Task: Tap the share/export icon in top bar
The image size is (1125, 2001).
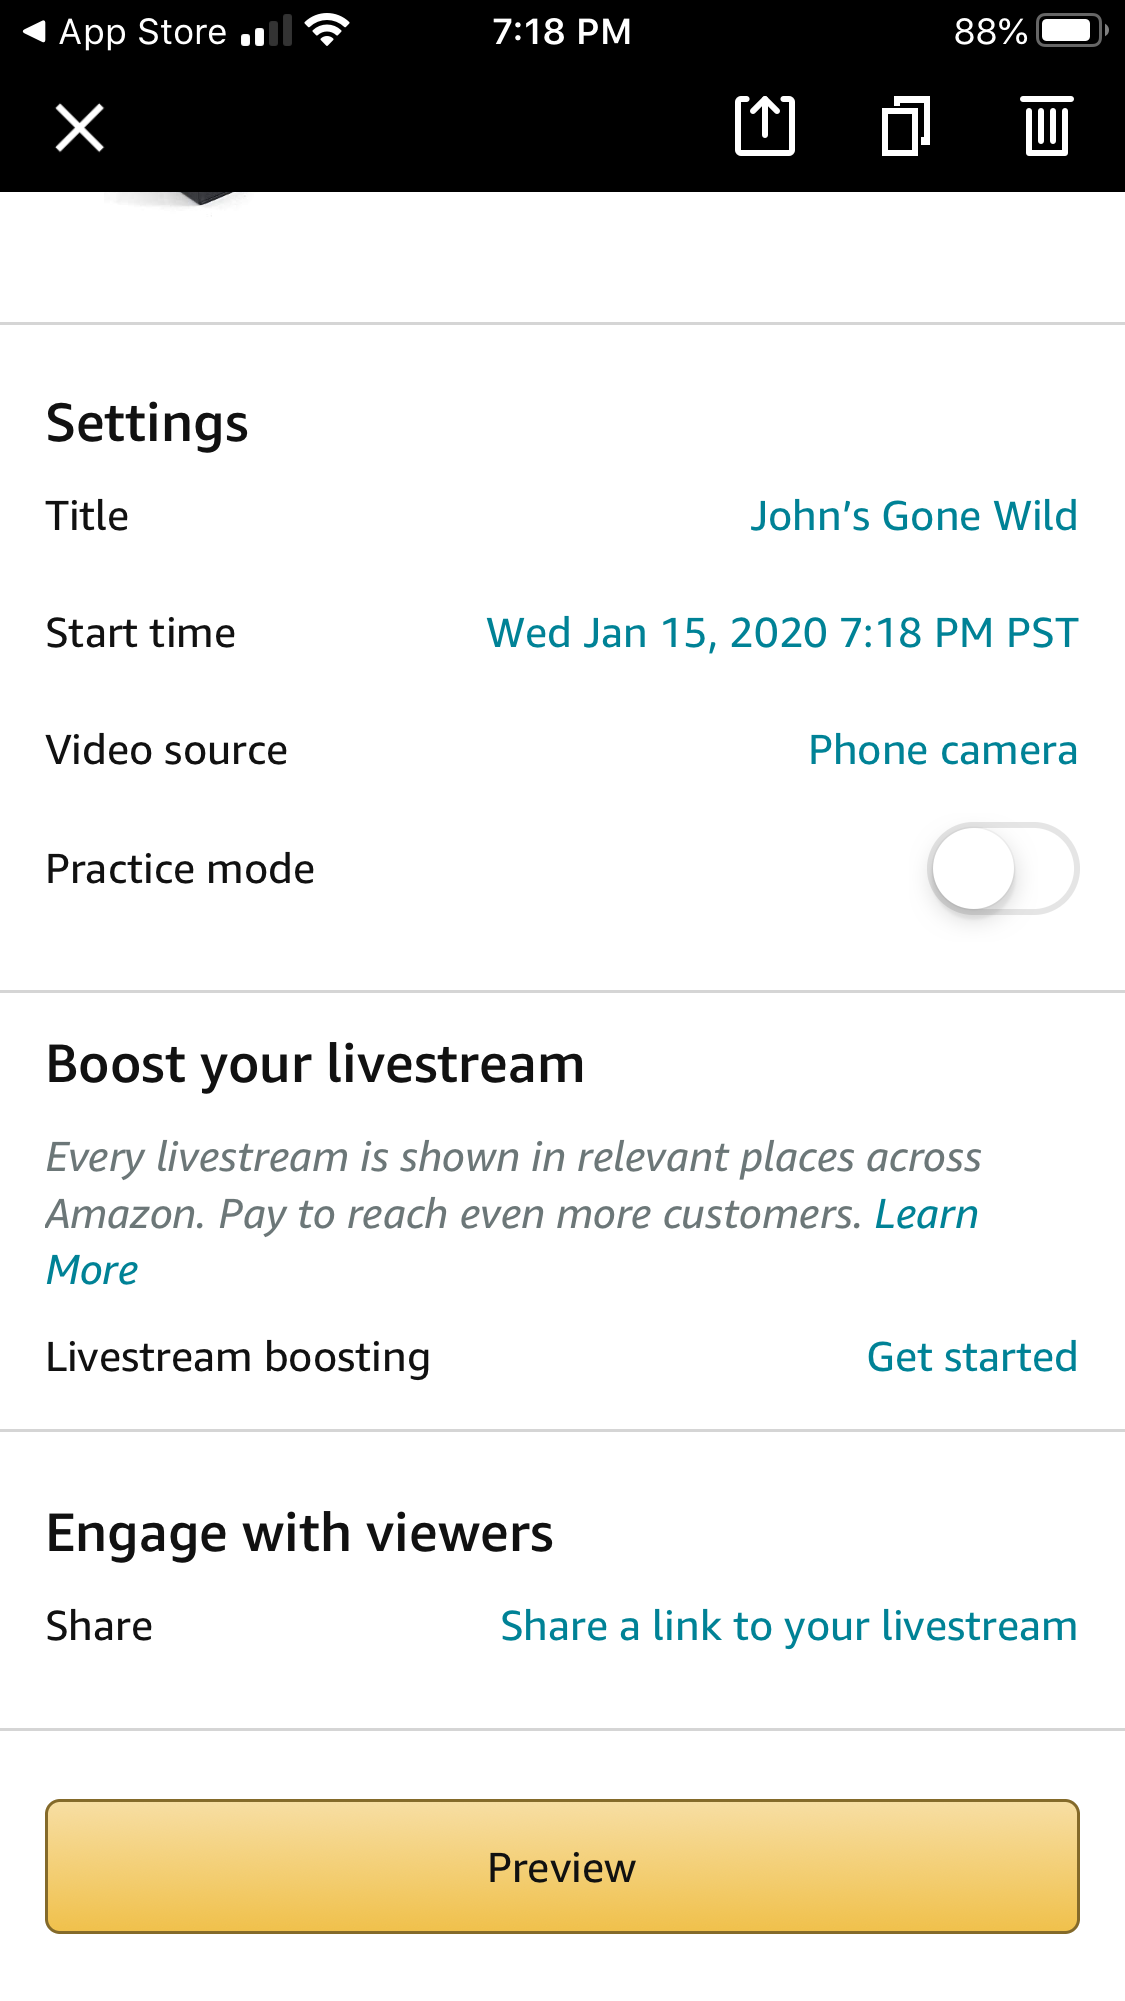Action: (765, 126)
